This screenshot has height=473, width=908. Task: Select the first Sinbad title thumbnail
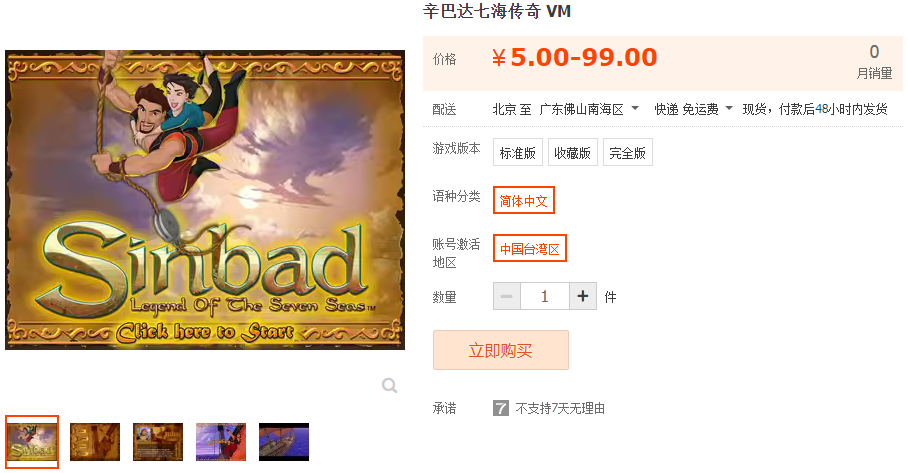[x=32, y=442]
